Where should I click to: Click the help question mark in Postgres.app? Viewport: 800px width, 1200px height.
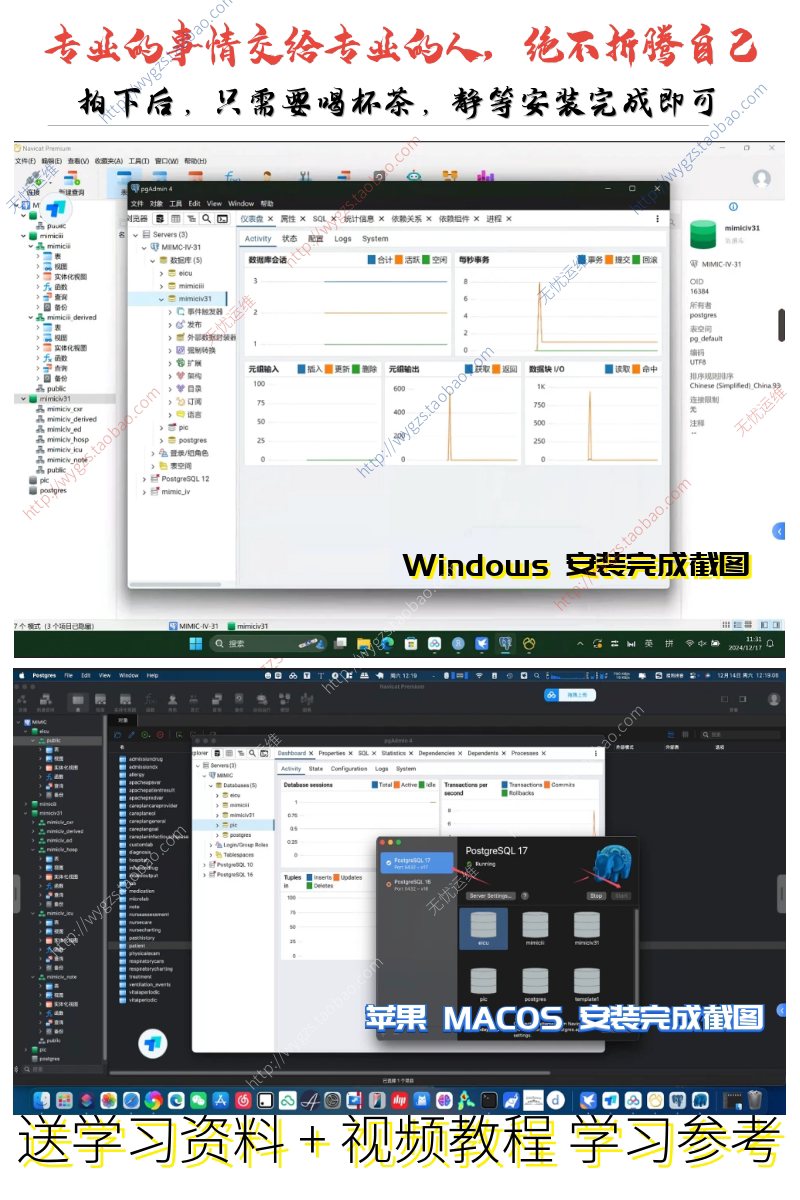click(525, 896)
